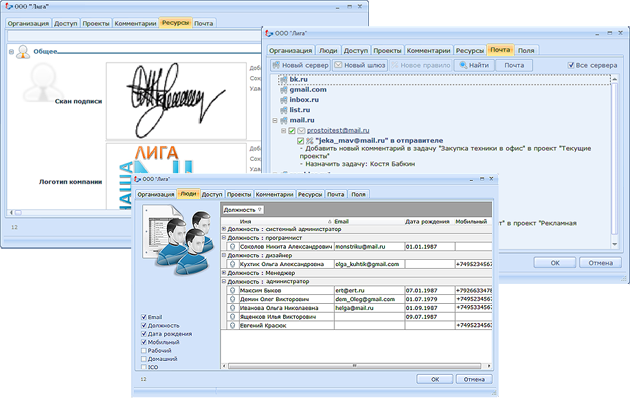Open Доступ tab in back window
The height and width of the screenshot is (398, 630).
click(65, 23)
